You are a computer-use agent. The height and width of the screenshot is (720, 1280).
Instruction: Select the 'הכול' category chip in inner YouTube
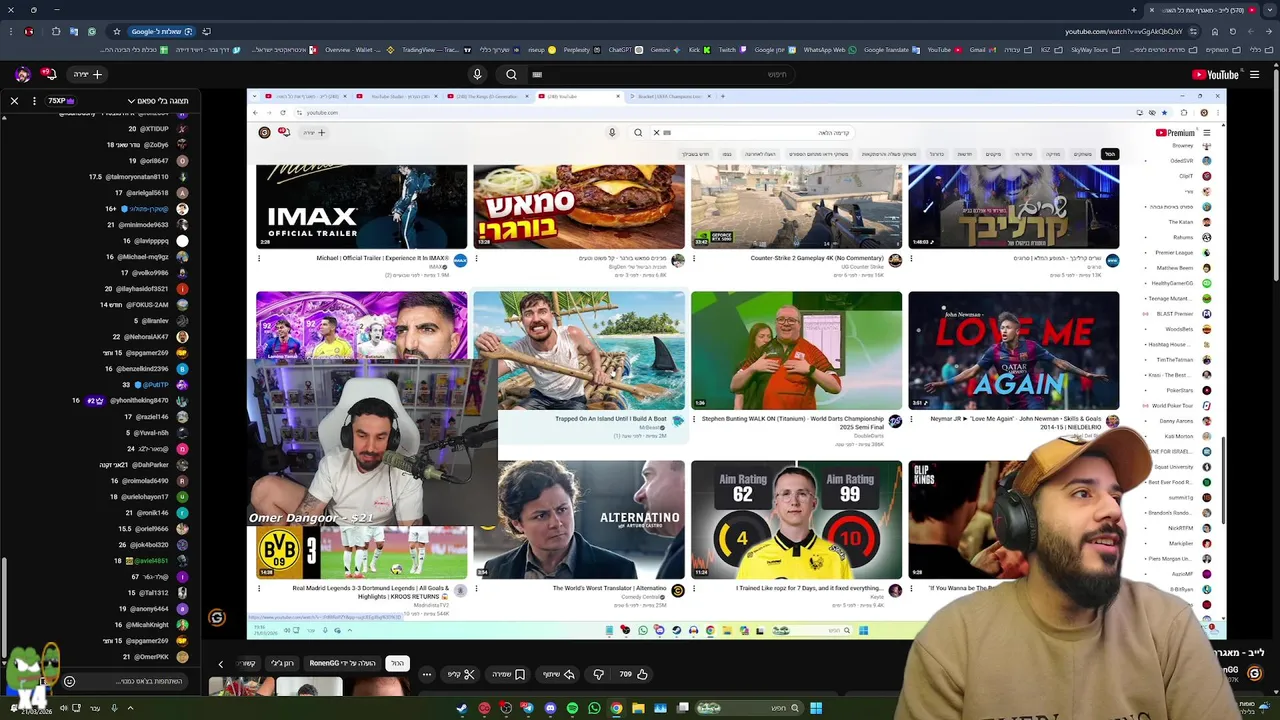pos(1109,154)
